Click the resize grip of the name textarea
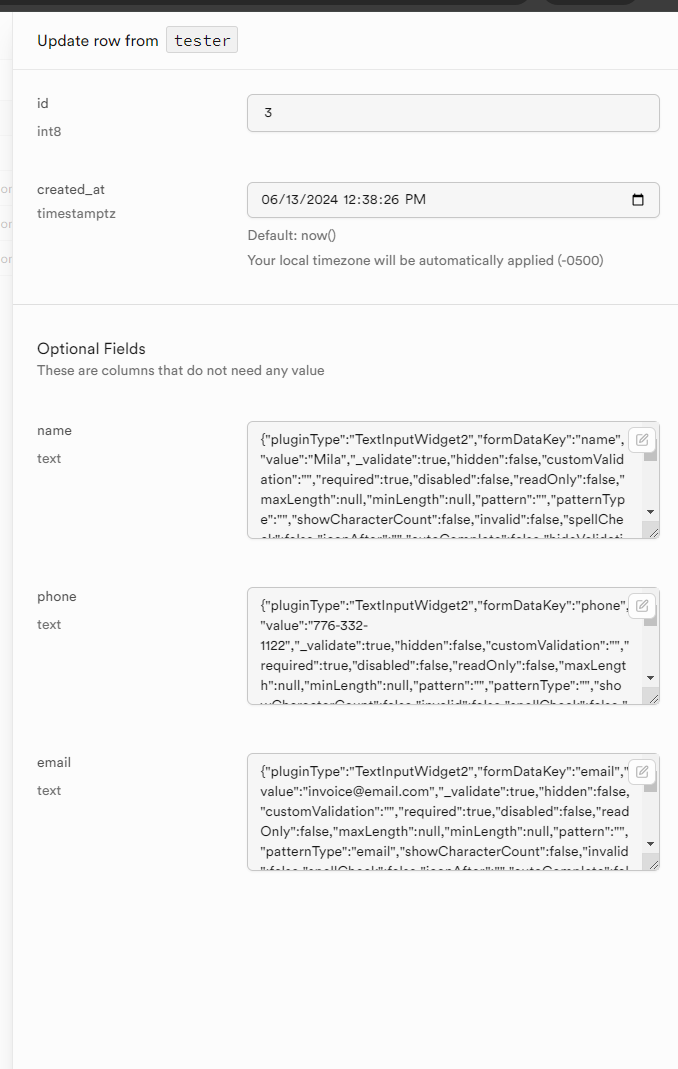Screen dimensions: 678x1069 (x=653, y=532)
